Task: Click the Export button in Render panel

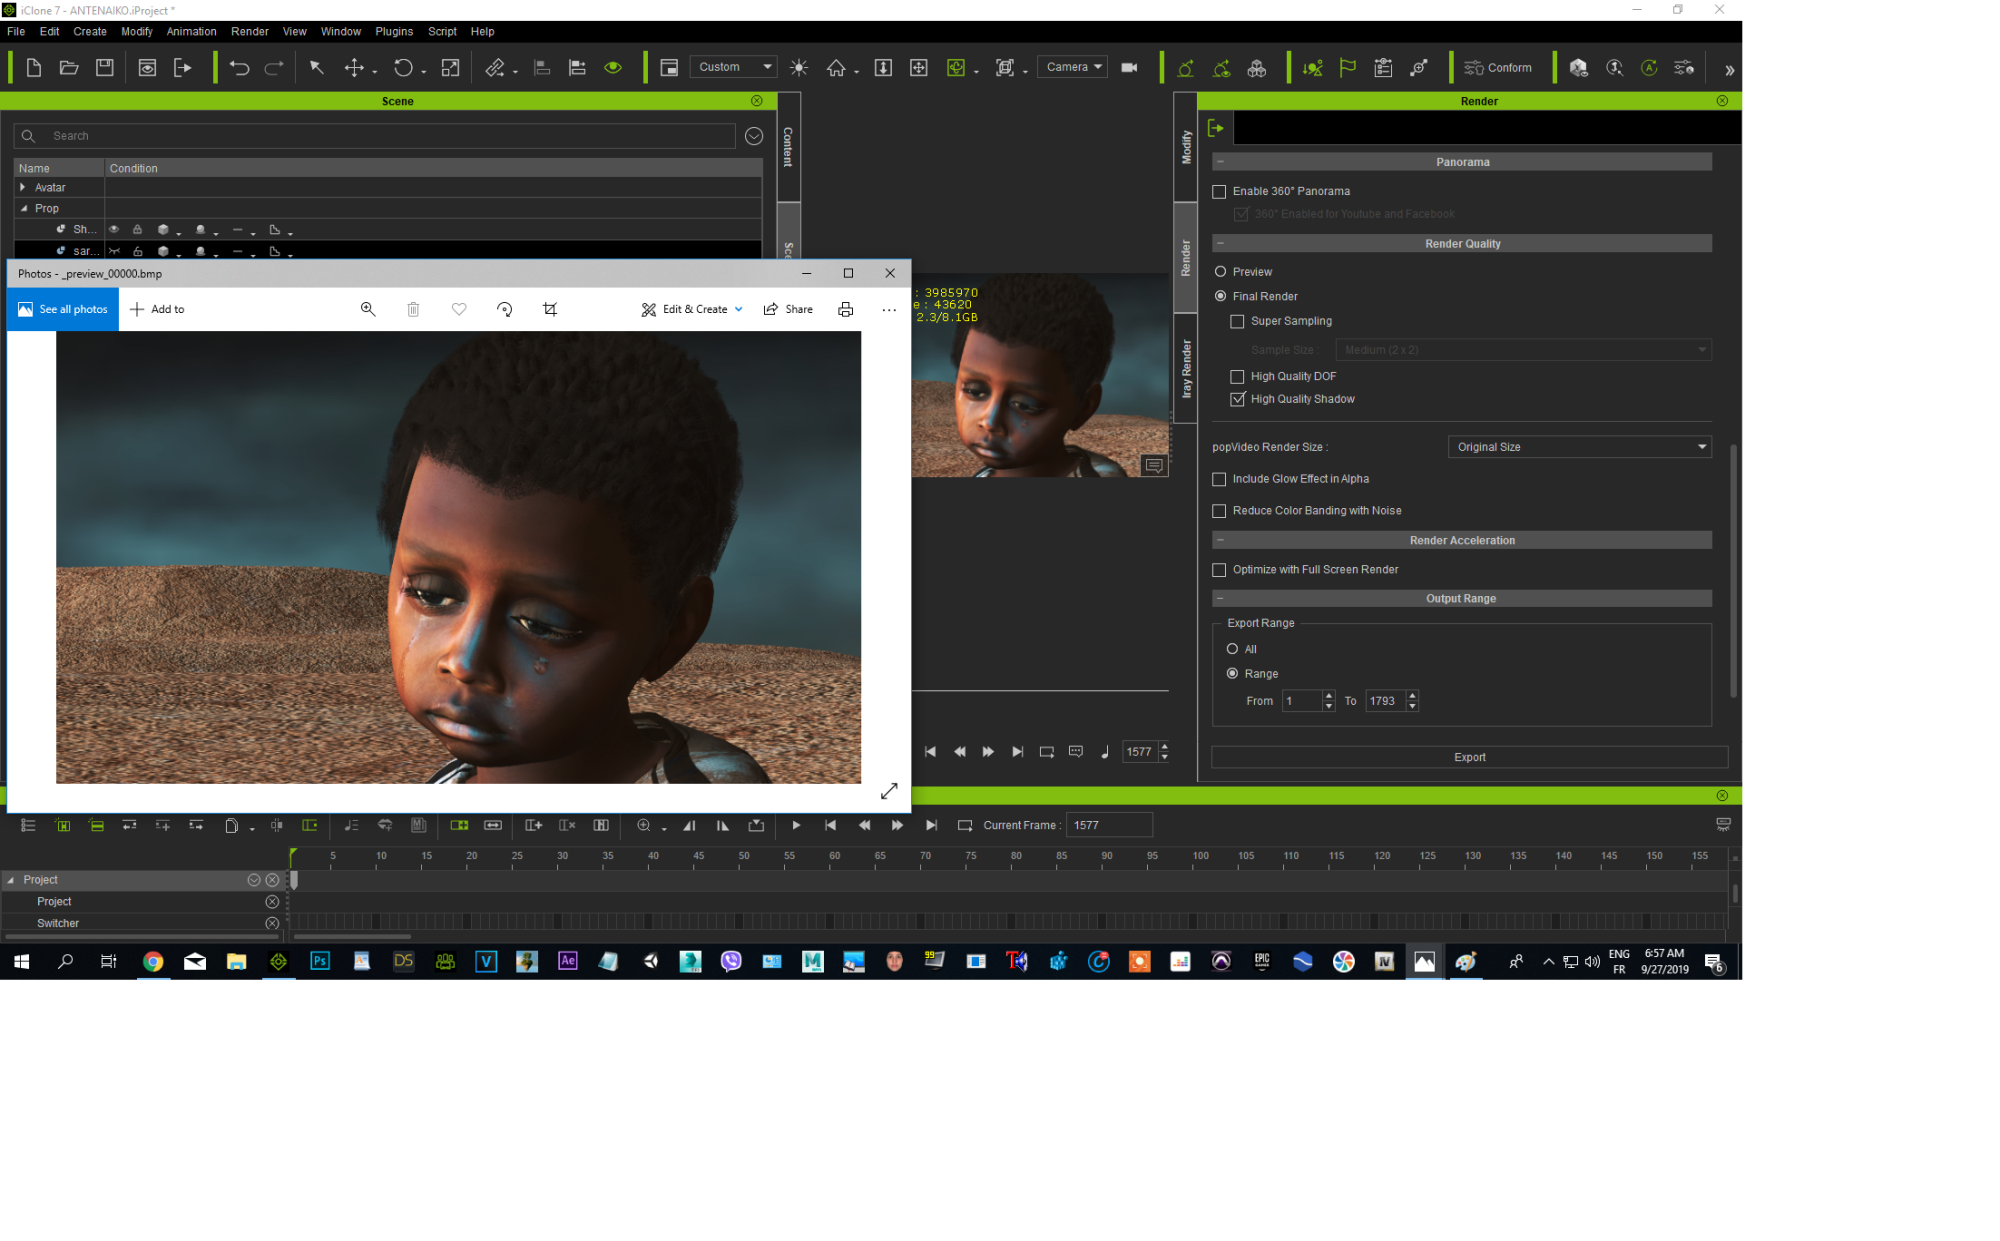Action: point(1469,758)
